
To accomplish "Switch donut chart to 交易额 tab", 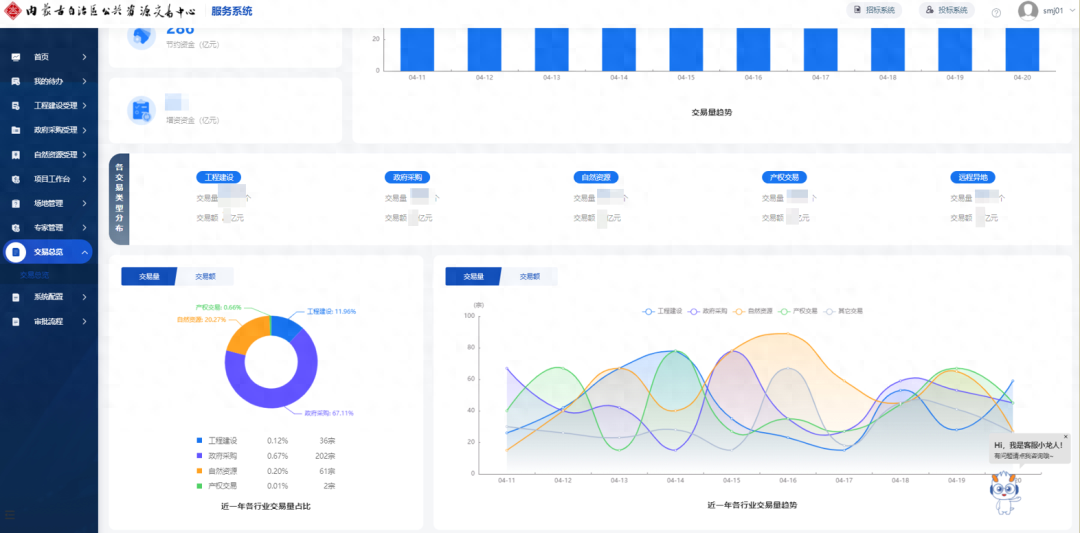I will tap(205, 276).
